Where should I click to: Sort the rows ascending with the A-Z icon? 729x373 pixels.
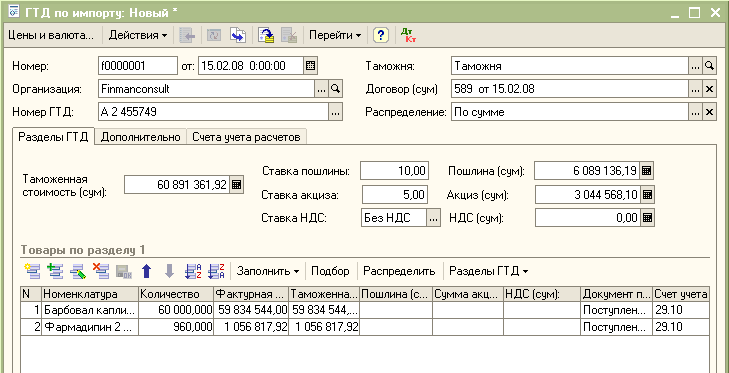pyautogui.click(x=192, y=271)
